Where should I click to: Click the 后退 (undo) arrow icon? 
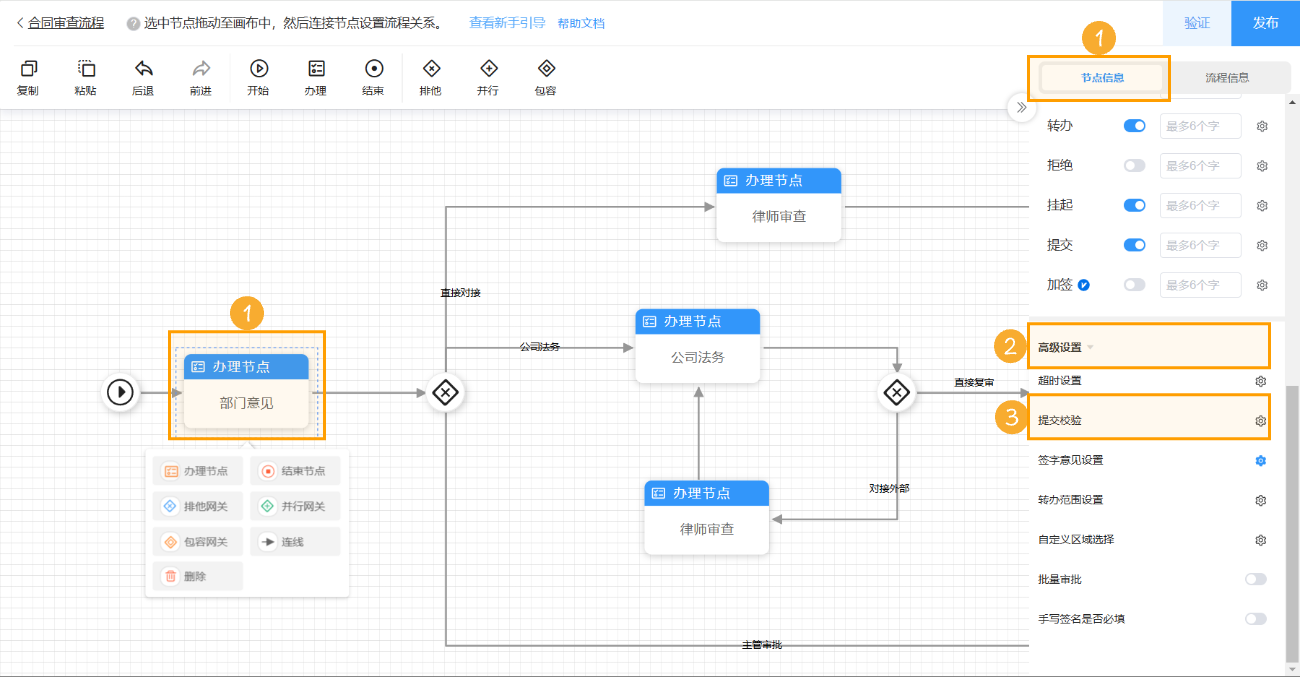coord(143,69)
